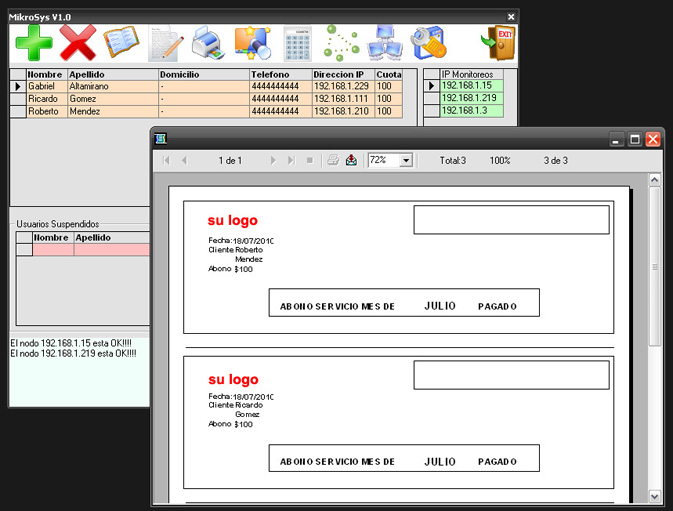673x511 pixels.
Task: Click the EXIT door icon
Action: click(498, 42)
